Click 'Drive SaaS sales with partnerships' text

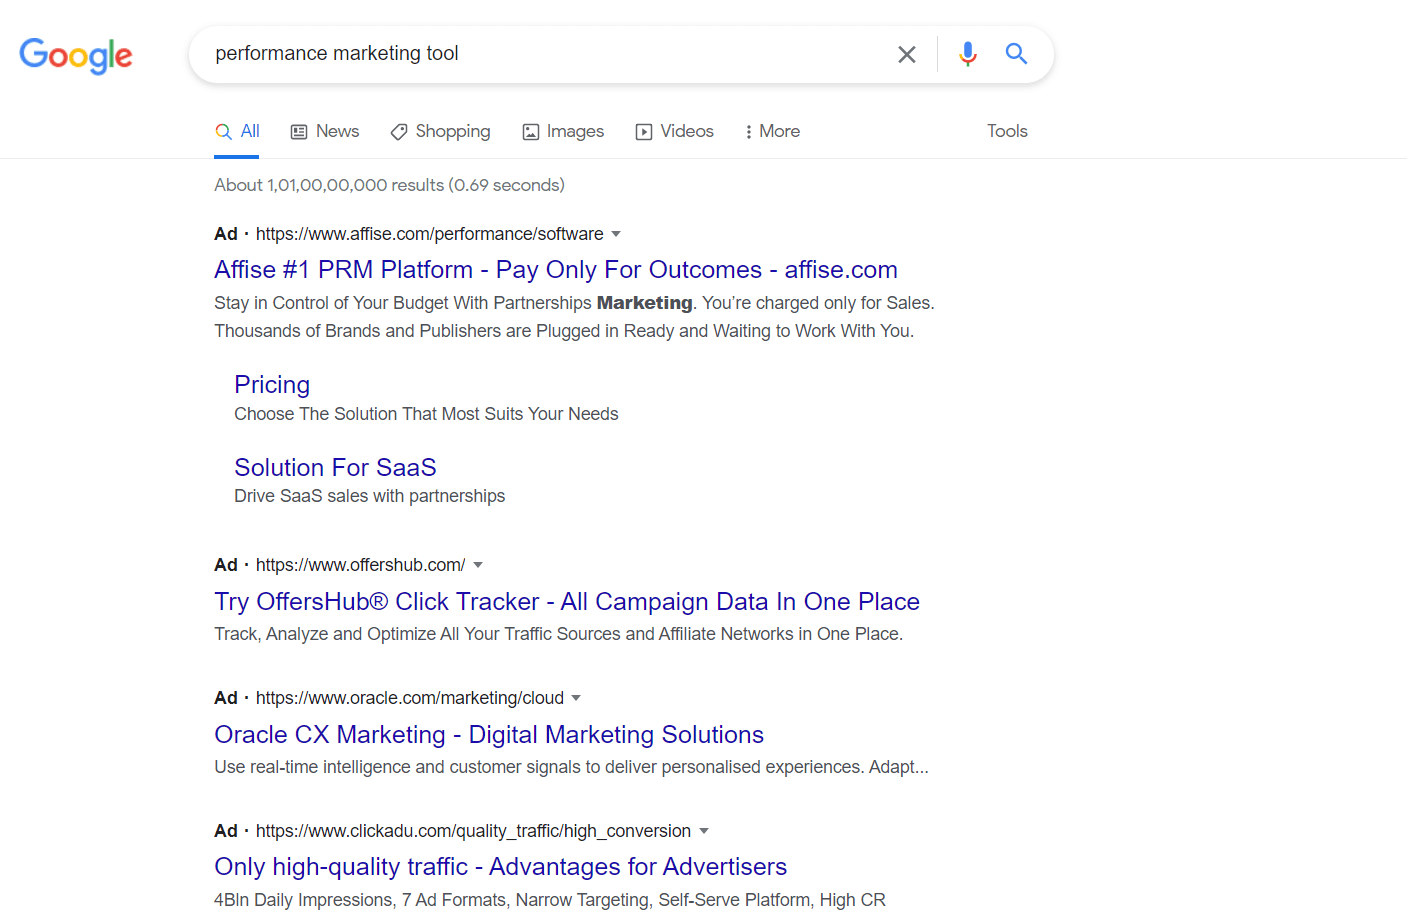[x=369, y=496]
